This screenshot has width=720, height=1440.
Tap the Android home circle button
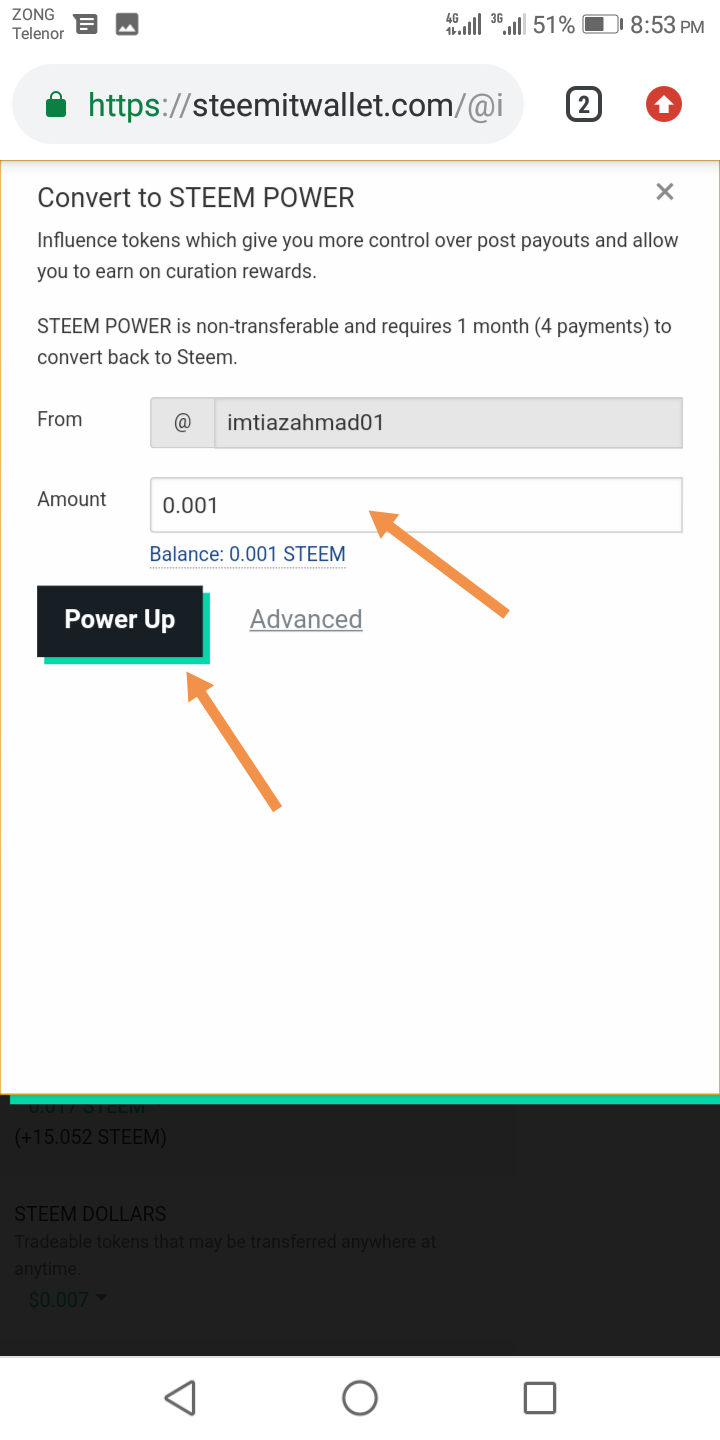360,1397
